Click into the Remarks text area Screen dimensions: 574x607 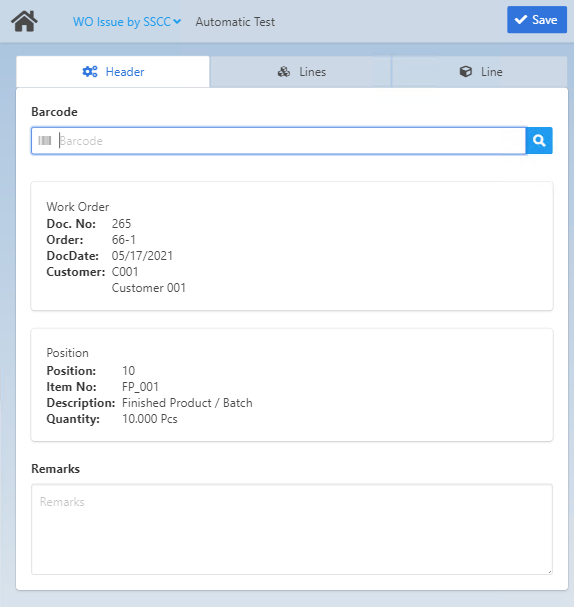[292, 529]
